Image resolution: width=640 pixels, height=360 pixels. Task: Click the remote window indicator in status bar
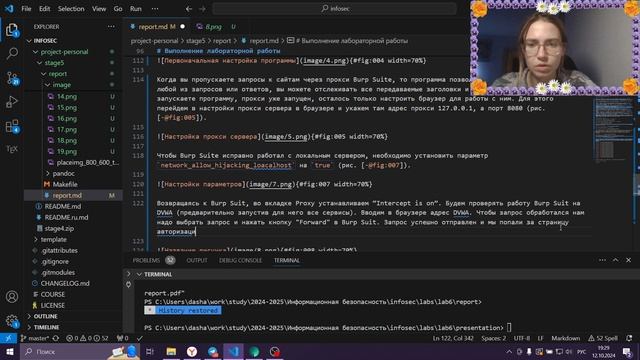8,338
